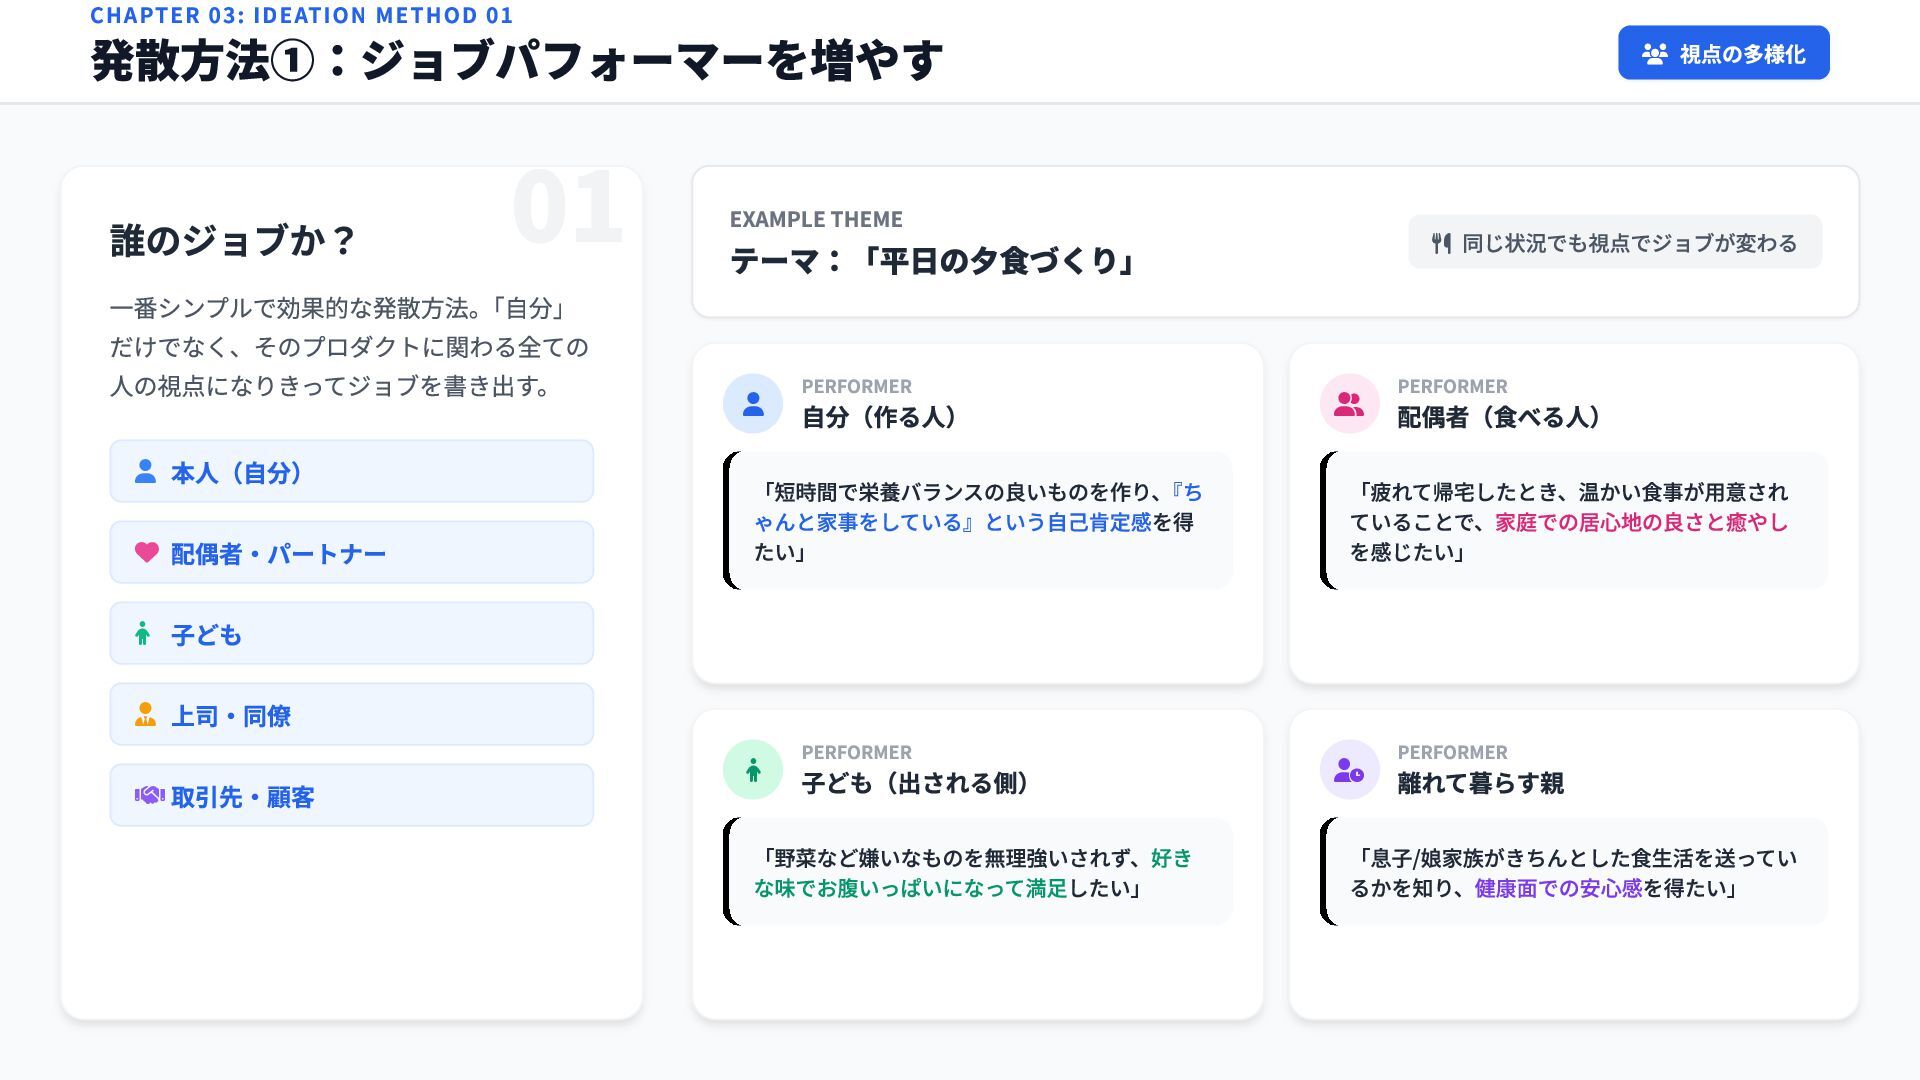Click the pink avatar circle for 配偶者（食べる人）
Viewport: 1920px width, 1080px height.
[1349, 404]
